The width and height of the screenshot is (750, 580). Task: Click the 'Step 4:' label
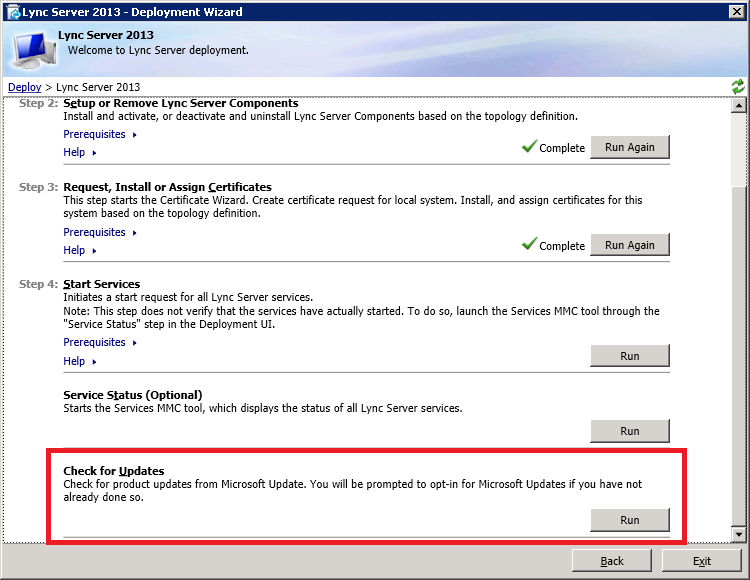click(38, 284)
